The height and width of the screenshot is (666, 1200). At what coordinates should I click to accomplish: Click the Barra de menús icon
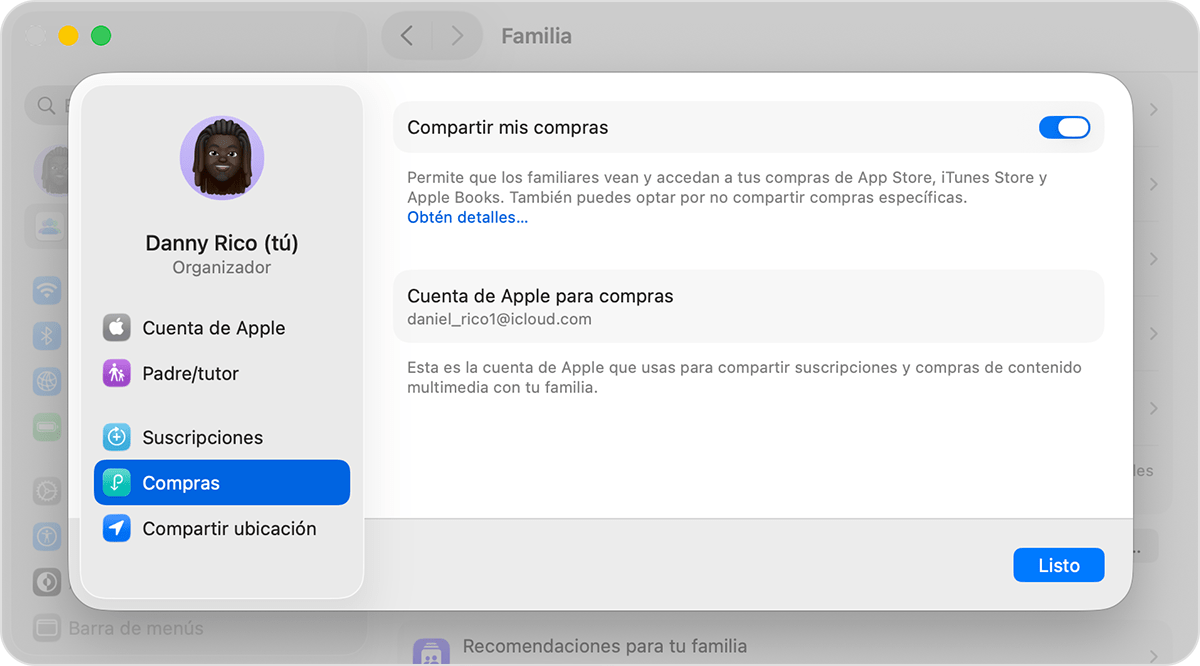(x=46, y=628)
